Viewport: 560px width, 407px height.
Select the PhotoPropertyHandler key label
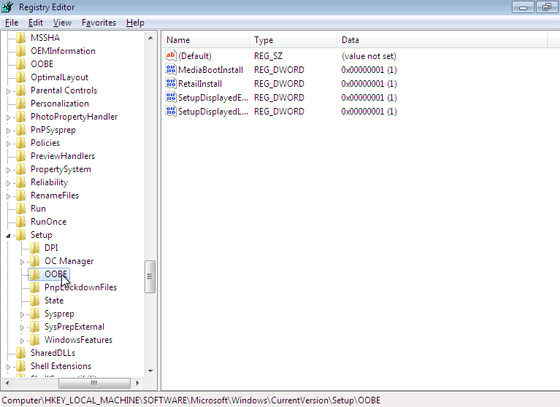74,117
